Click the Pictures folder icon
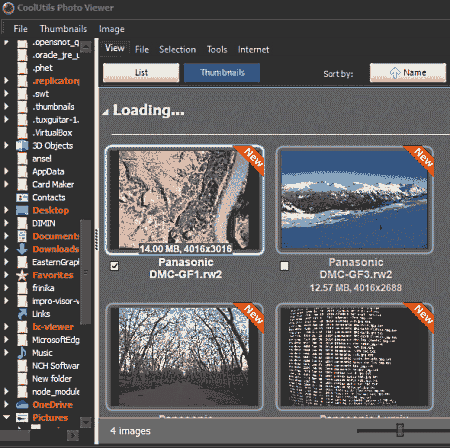The height and width of the screenshot is (448, 450). [22, 418]
